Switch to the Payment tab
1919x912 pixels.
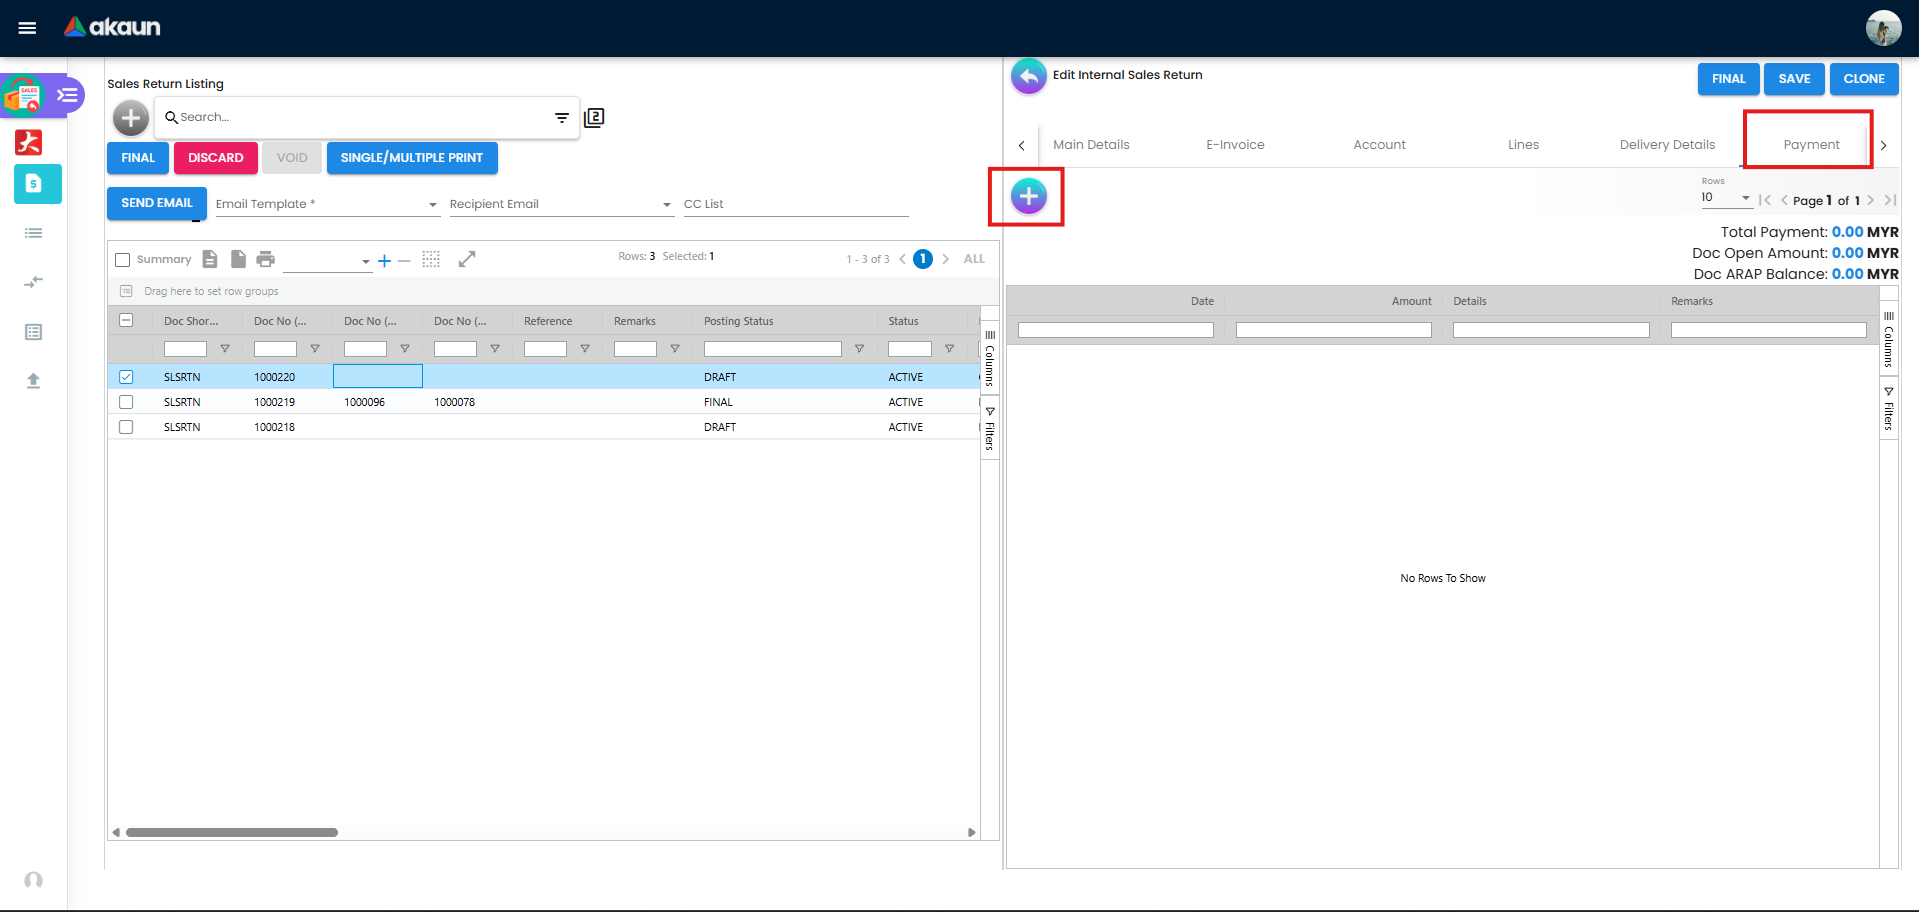click(1809, 144)
